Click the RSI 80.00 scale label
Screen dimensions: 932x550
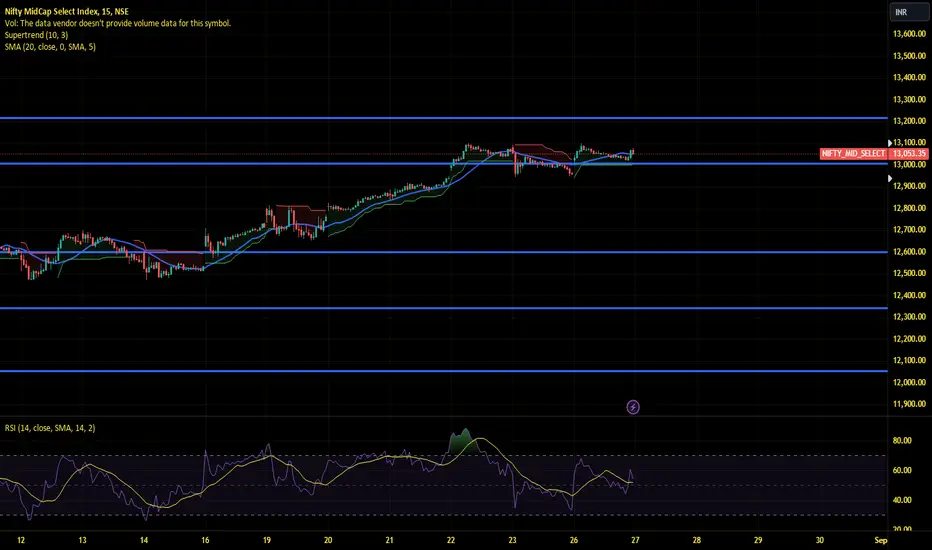coord(902,441)
